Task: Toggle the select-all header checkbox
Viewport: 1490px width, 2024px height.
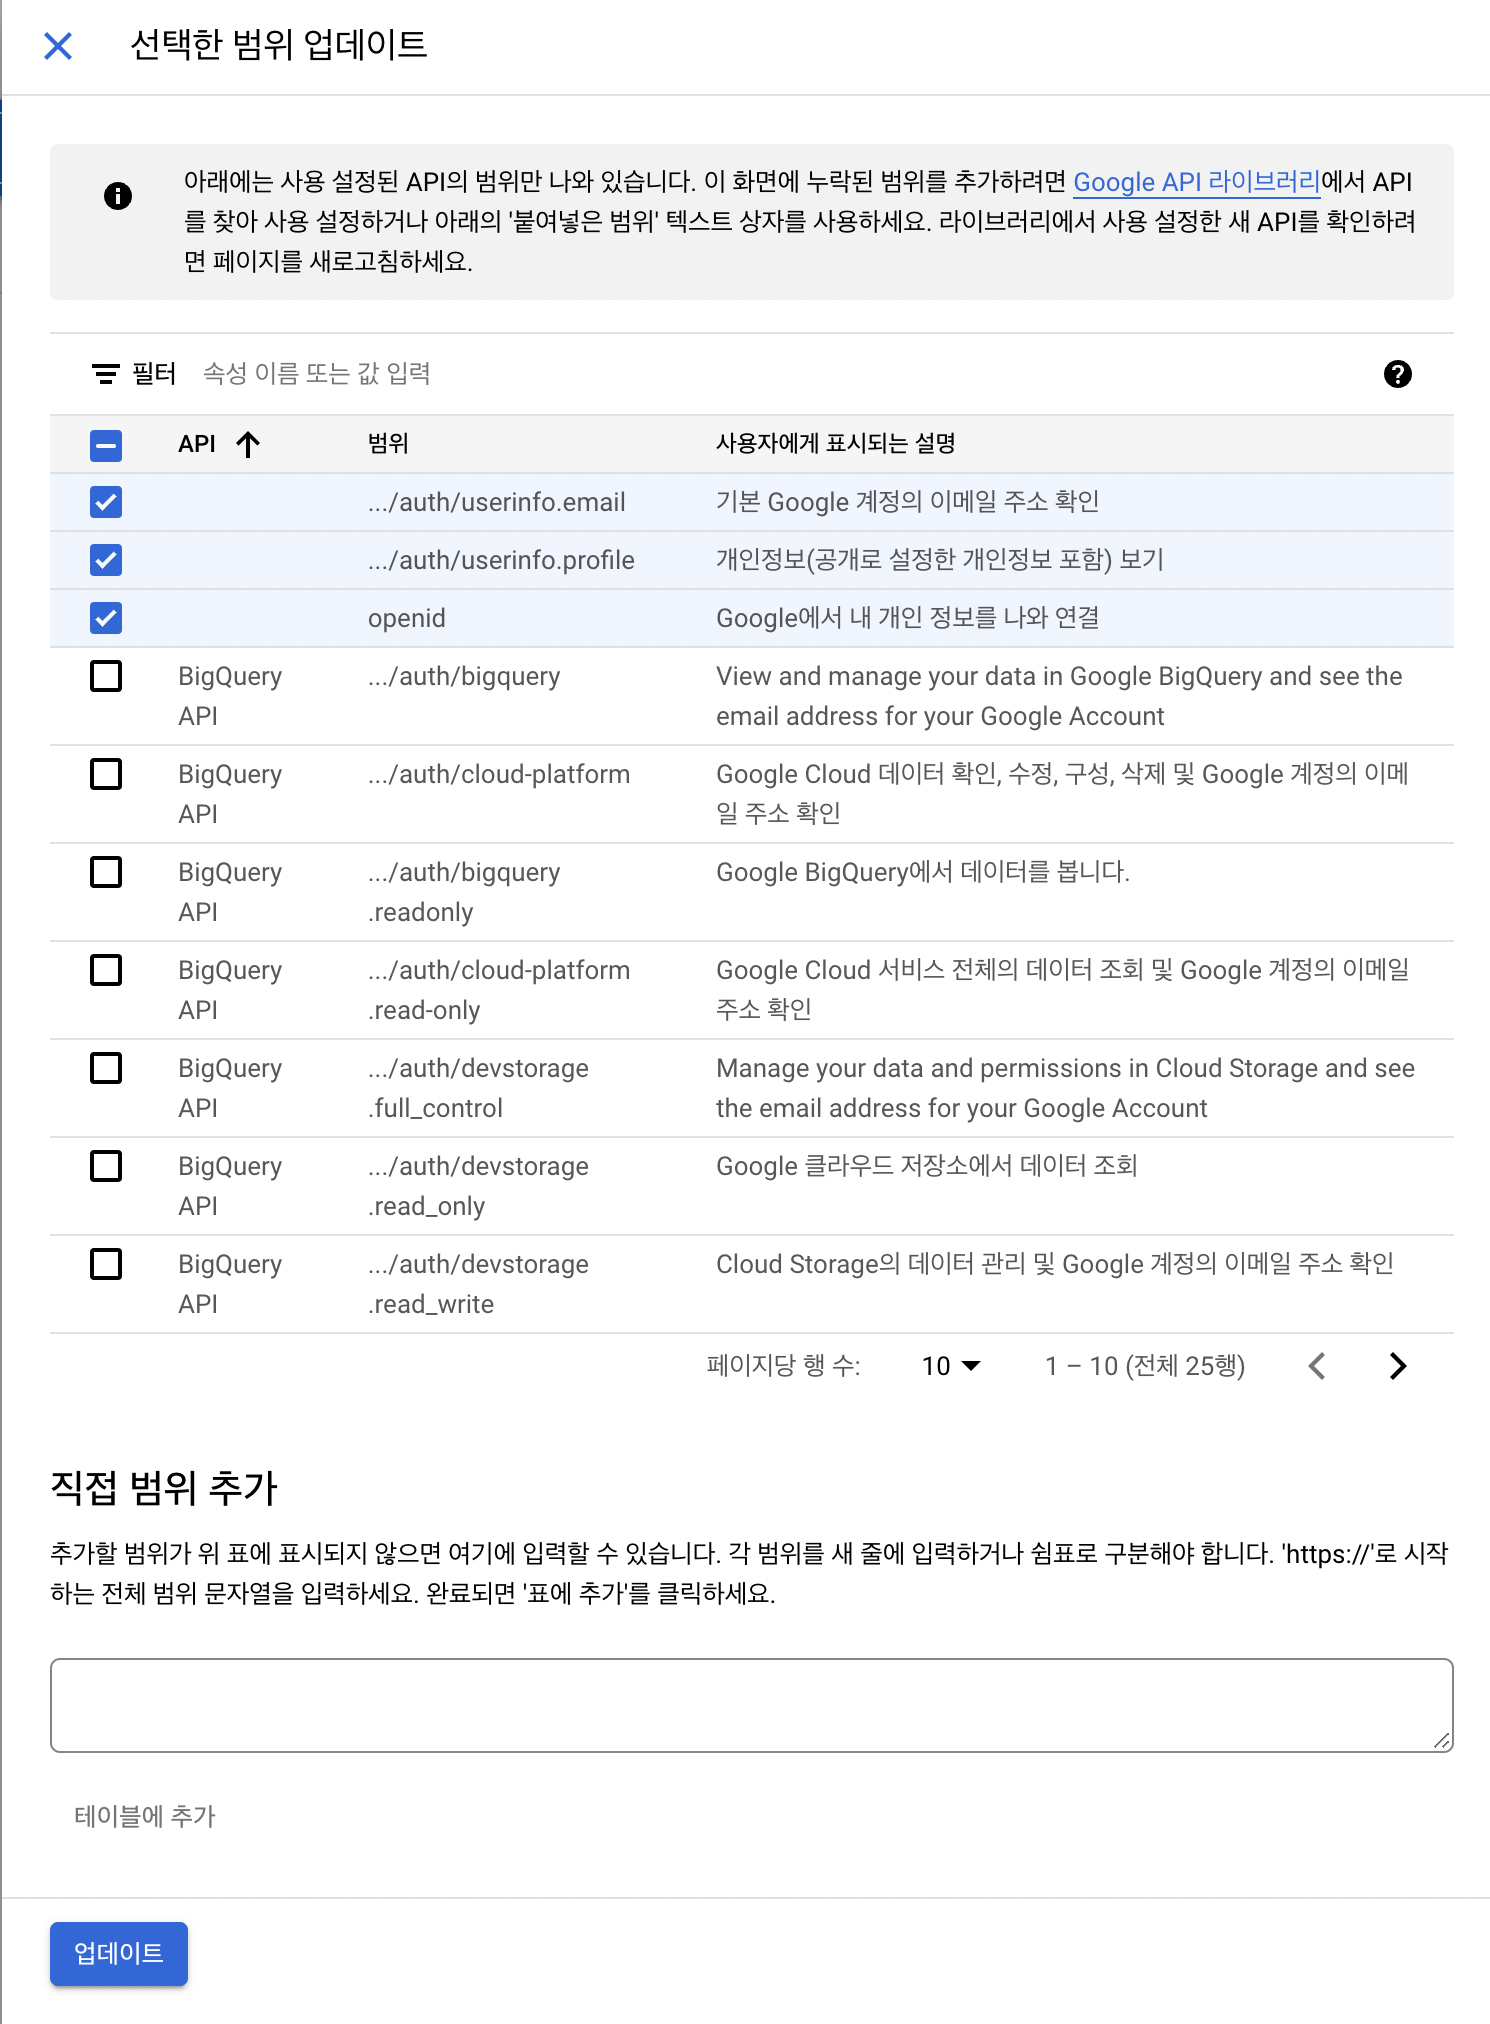Action: (x=106, y=445)
